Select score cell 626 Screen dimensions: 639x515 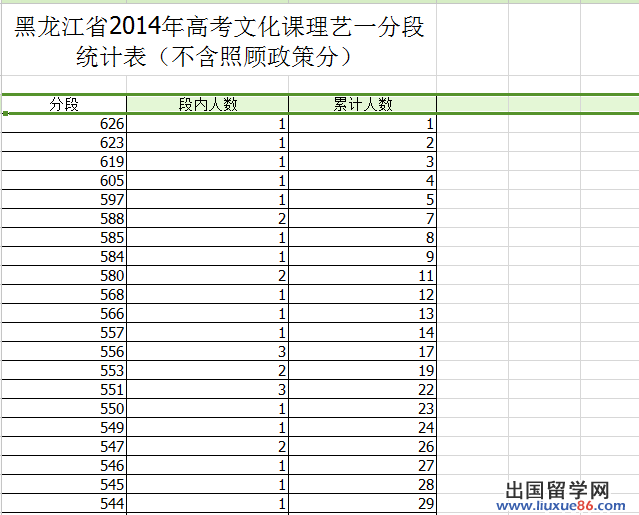pos(64,123)
